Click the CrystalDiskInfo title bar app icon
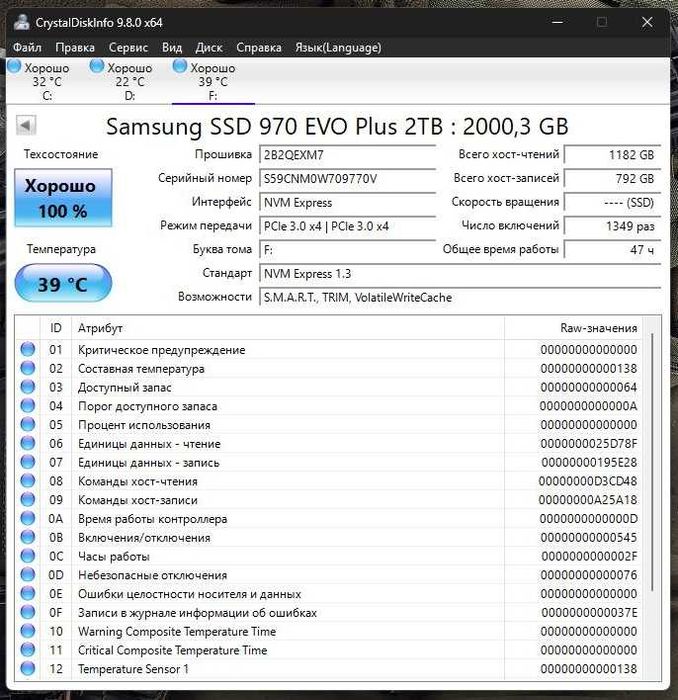The height and width of the screenshot is (700, 678). click(21, 22)
